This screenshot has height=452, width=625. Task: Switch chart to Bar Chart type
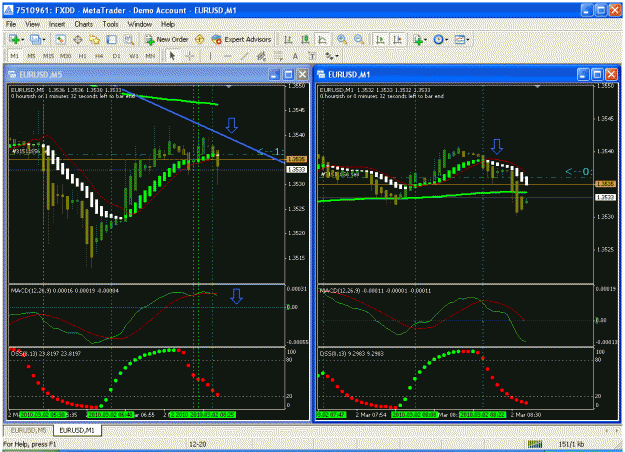pyautogui.click(x=288, y=39)
